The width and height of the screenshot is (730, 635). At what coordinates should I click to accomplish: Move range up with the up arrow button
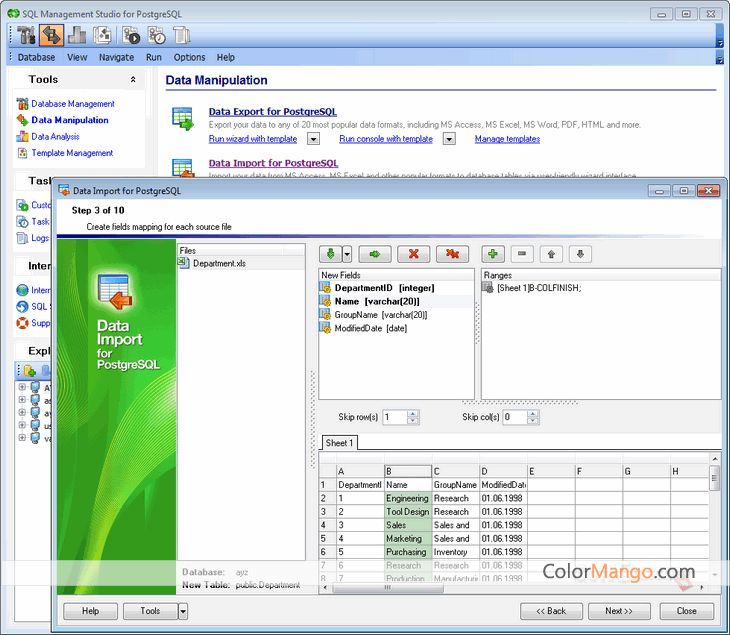pyautogui.click(x=551, y=254)
